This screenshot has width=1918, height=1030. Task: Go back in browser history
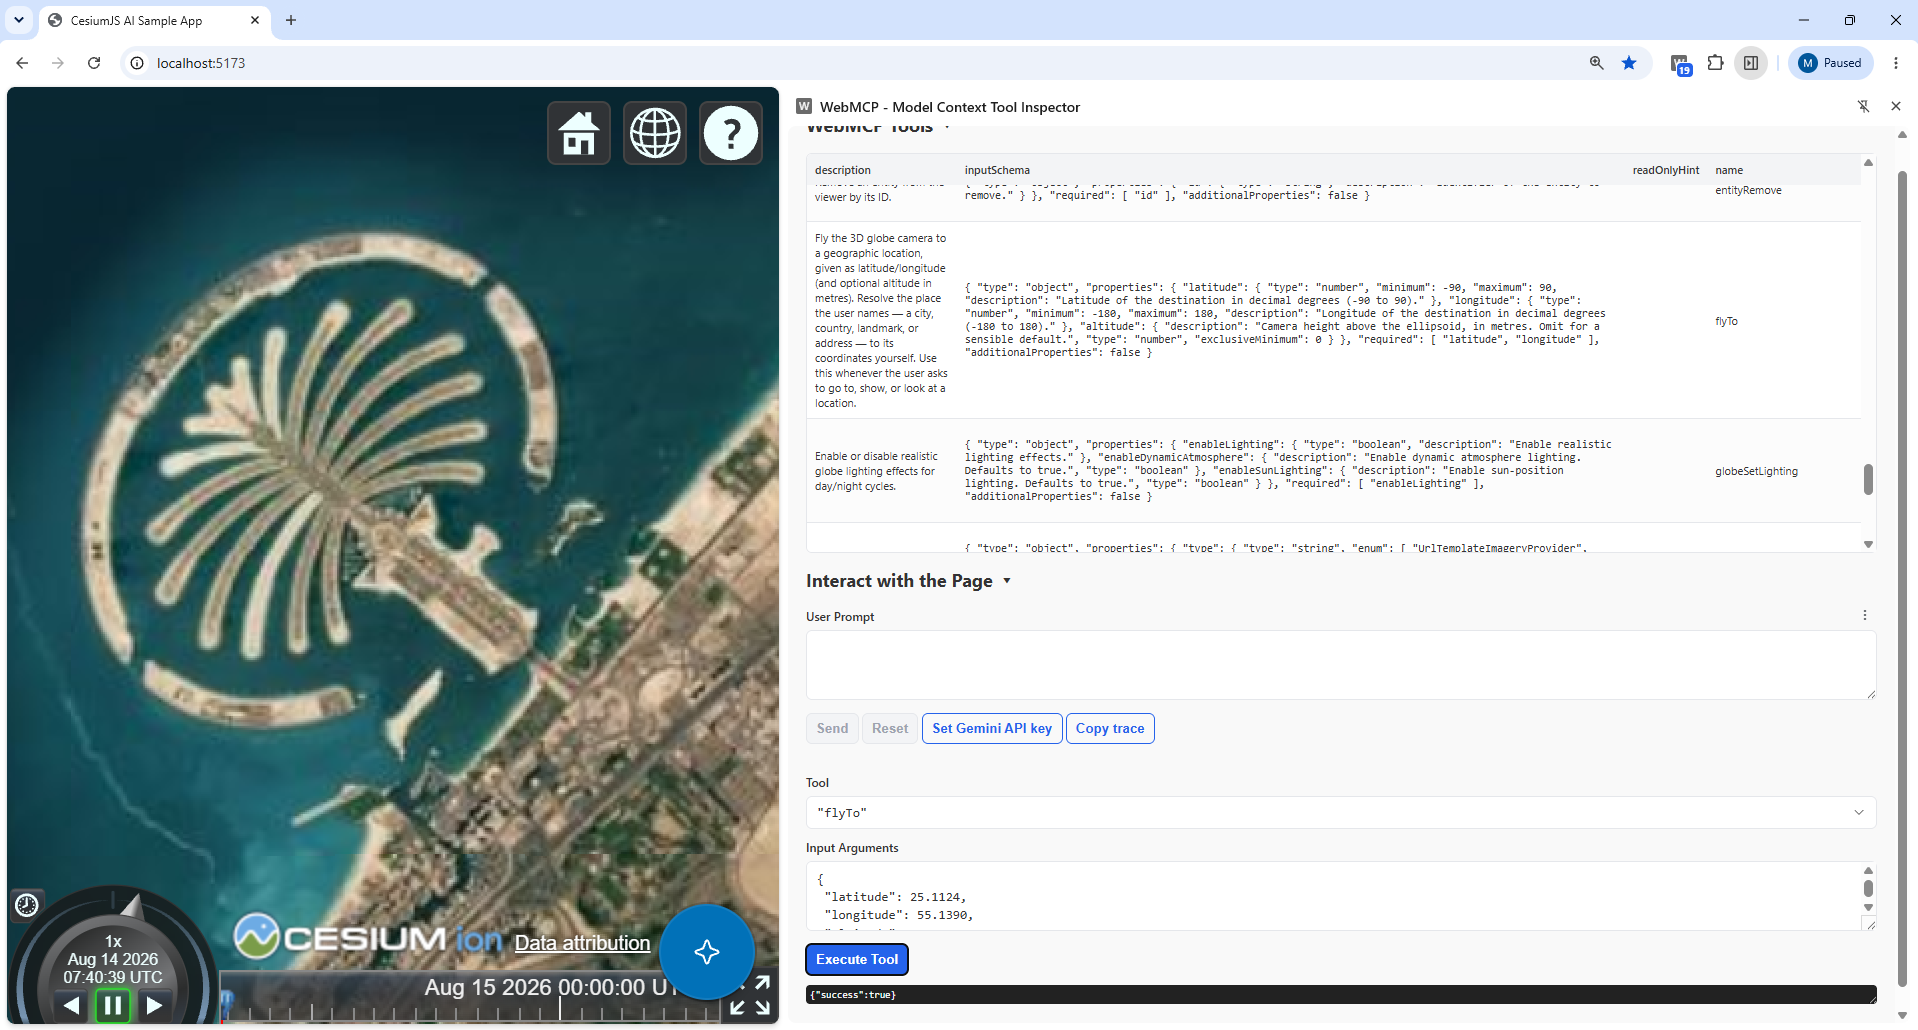pos(22,63)
